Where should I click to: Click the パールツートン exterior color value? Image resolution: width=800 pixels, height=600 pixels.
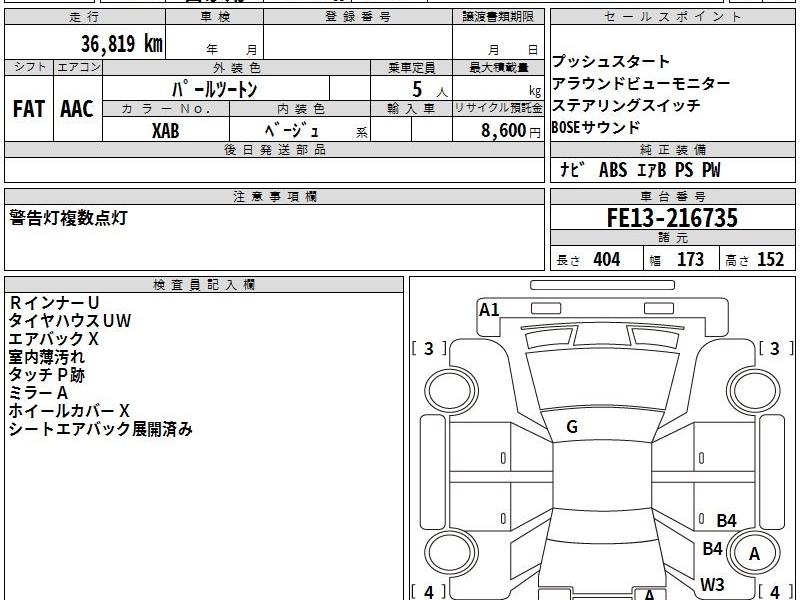pos(214,89)
